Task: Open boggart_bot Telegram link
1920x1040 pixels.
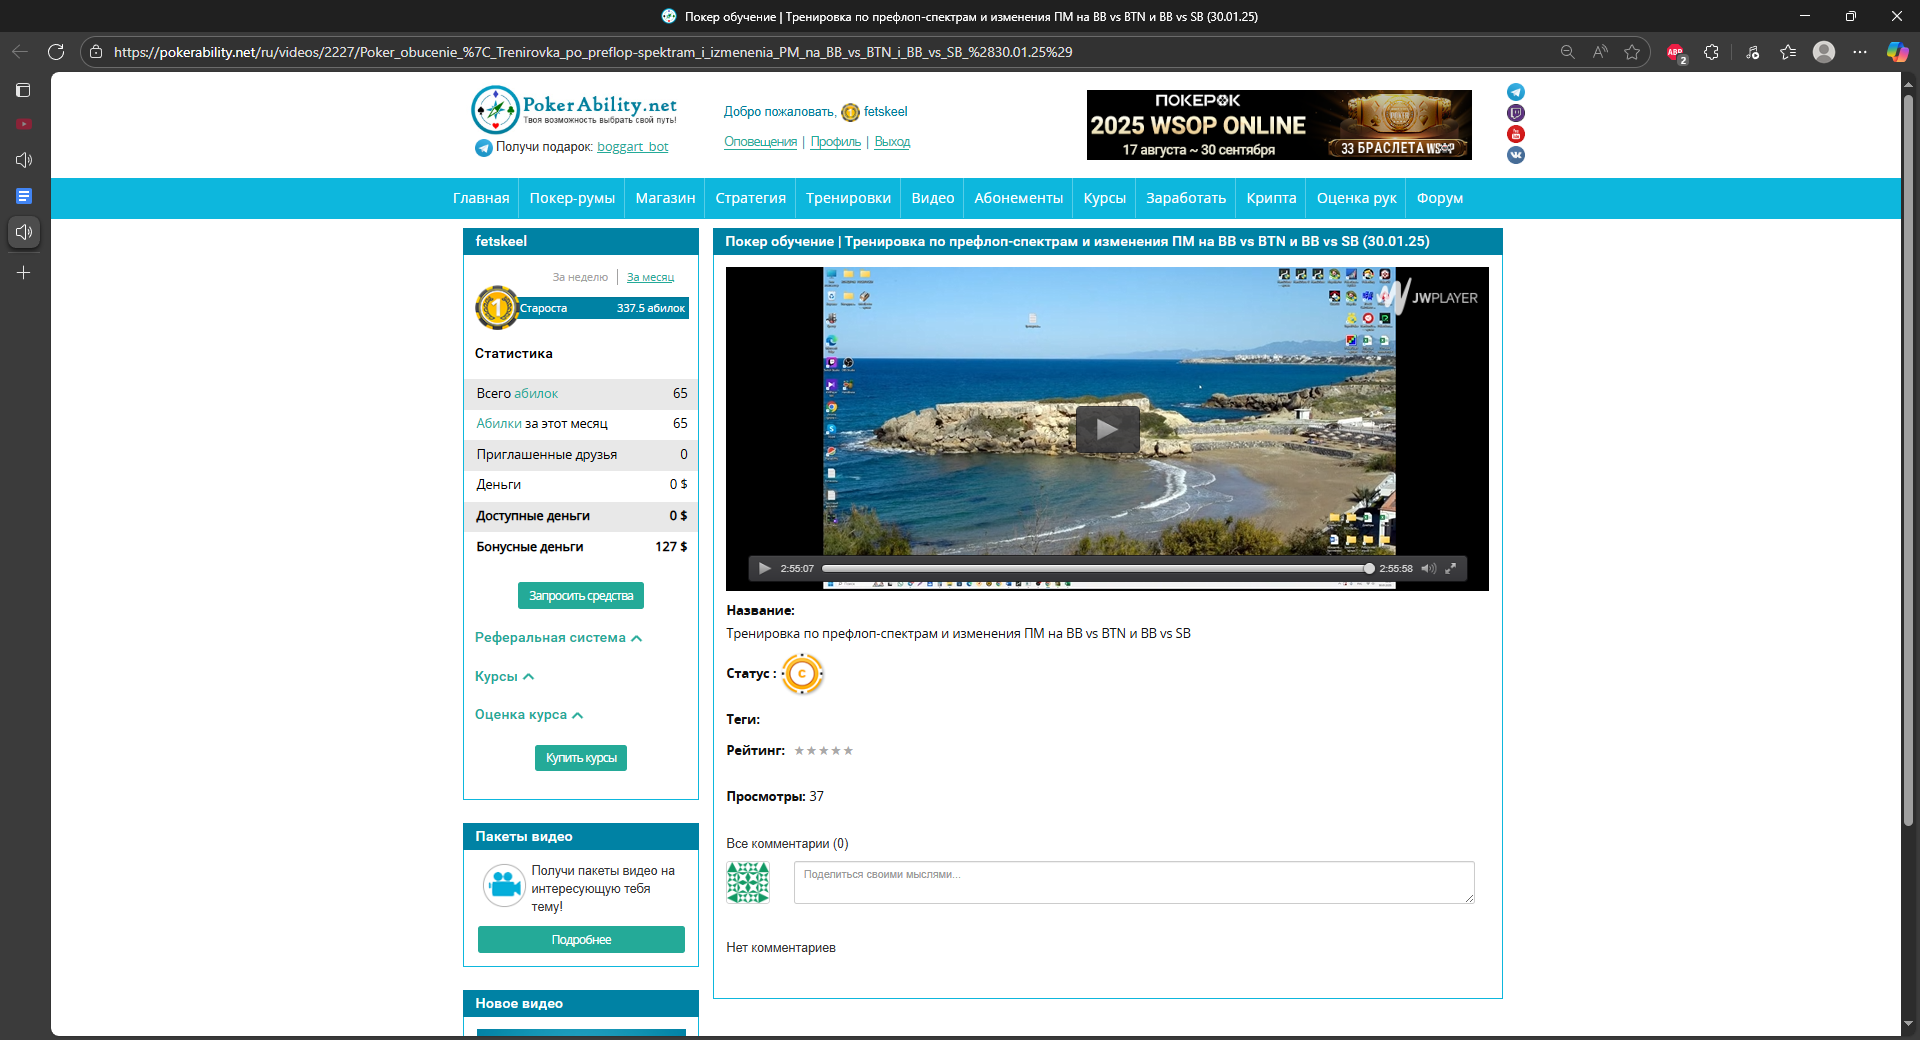Action: pyautogui.click(x=633, y=147)
